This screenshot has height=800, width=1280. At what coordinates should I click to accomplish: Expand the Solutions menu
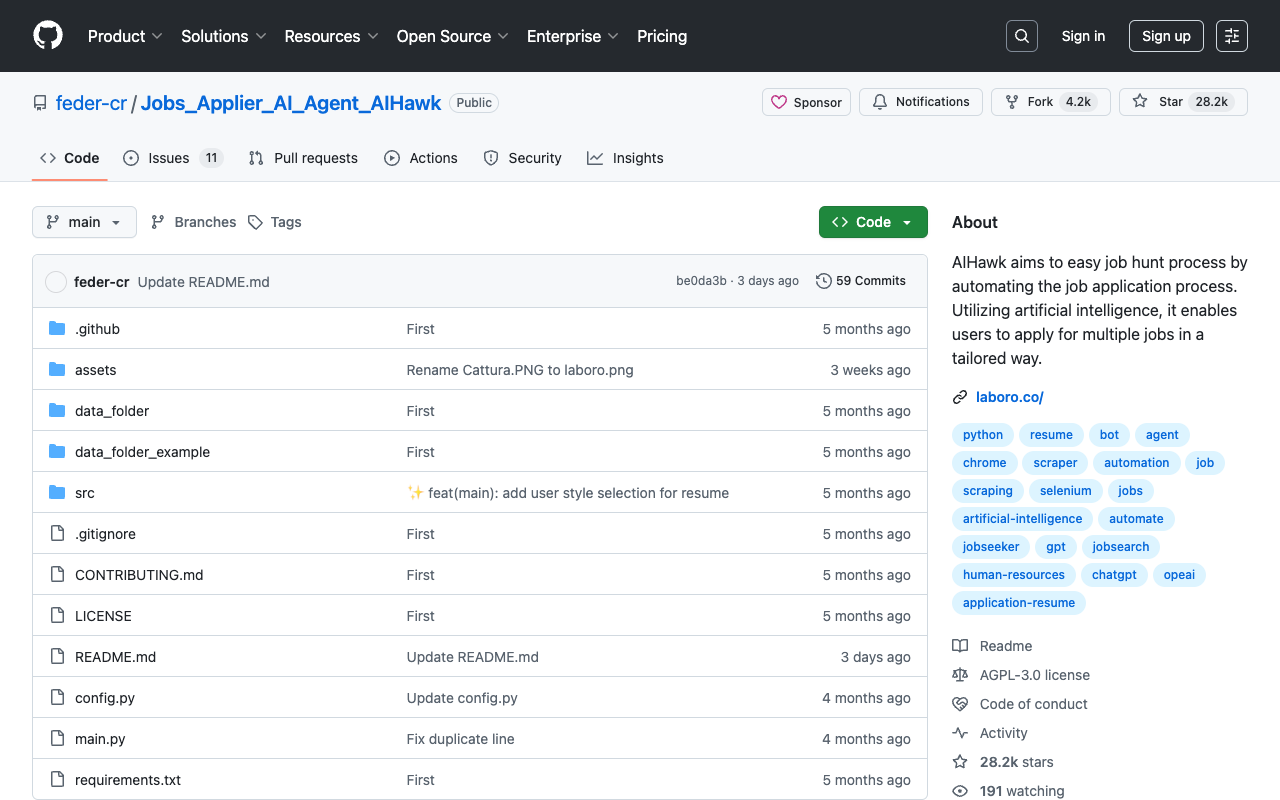point(224,36)
